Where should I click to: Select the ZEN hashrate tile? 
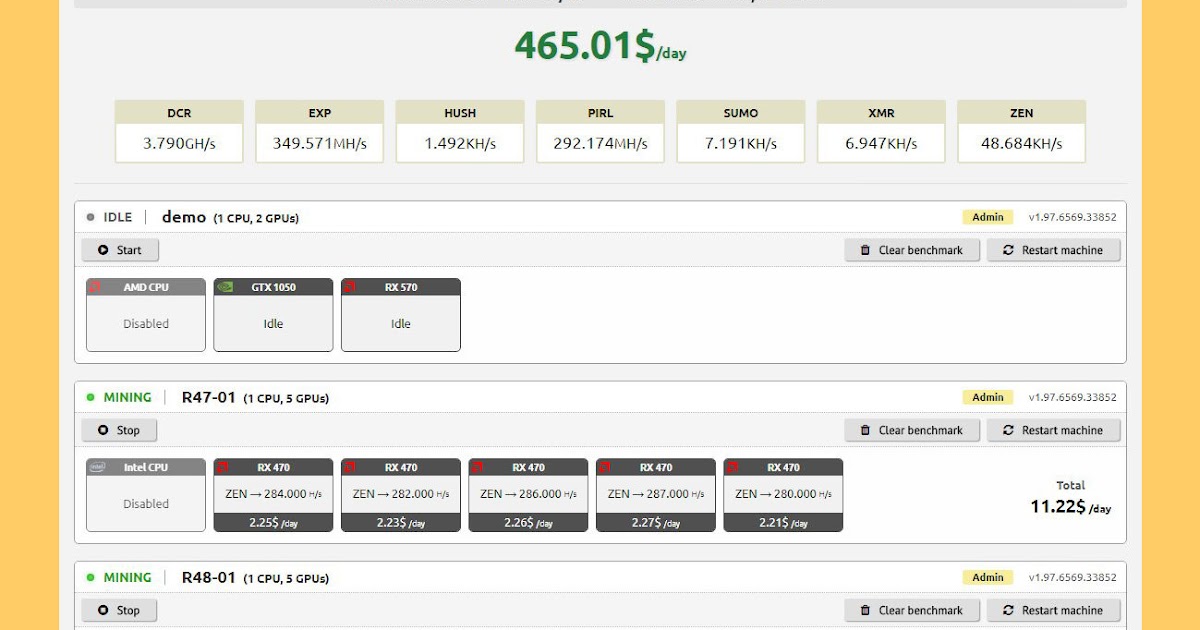tap(1021, 131)
